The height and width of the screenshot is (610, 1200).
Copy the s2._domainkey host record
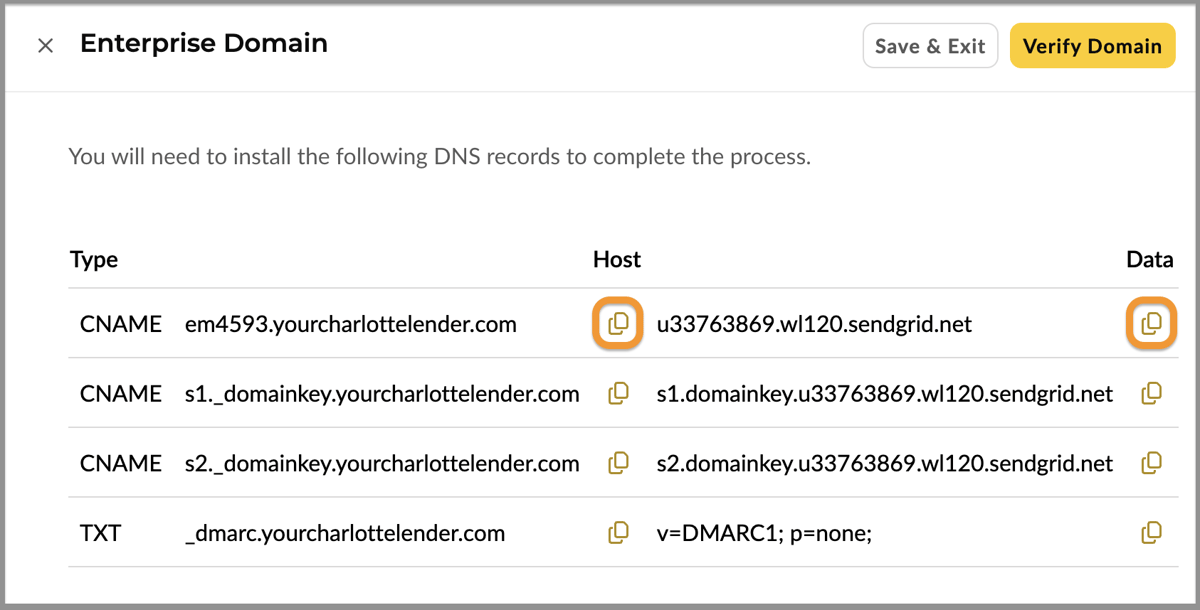pyautogui.click(x=617, y=463)
